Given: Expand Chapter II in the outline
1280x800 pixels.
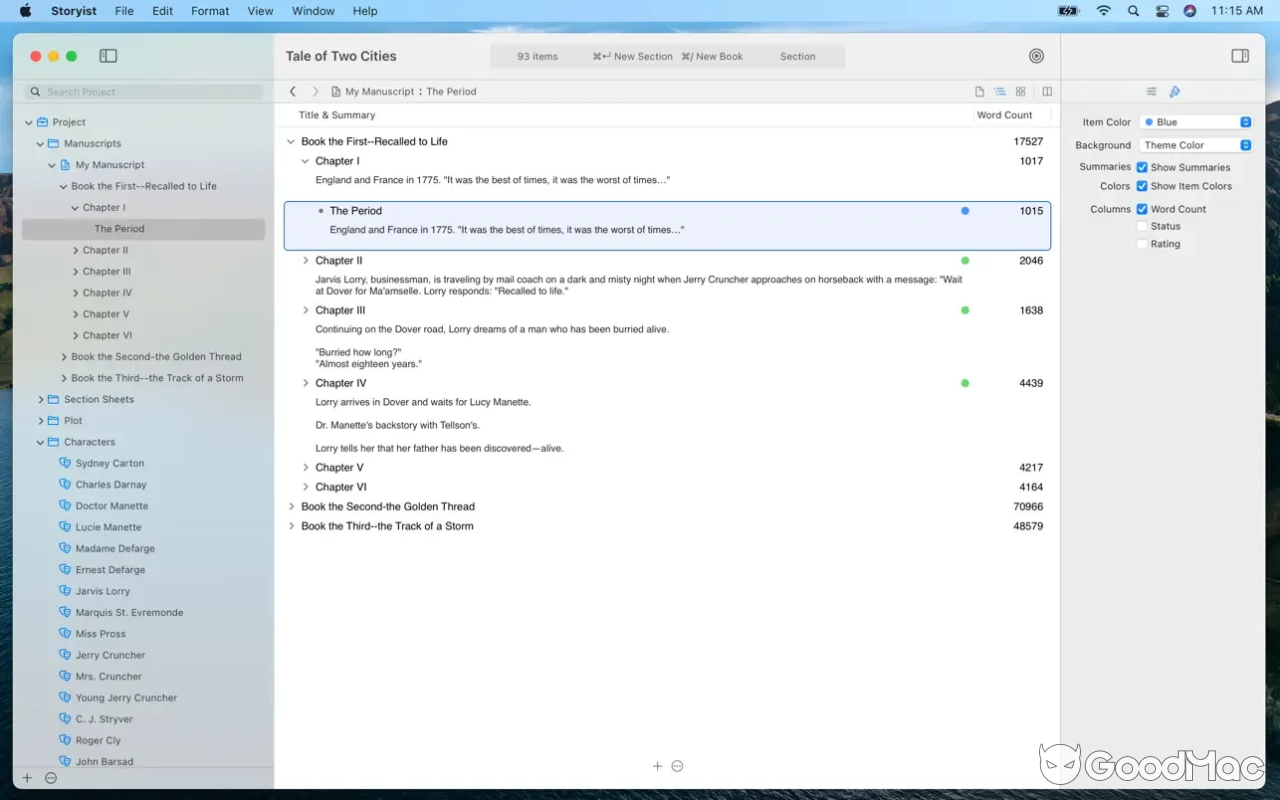Looking at the screenshot, I should (306, 260).
